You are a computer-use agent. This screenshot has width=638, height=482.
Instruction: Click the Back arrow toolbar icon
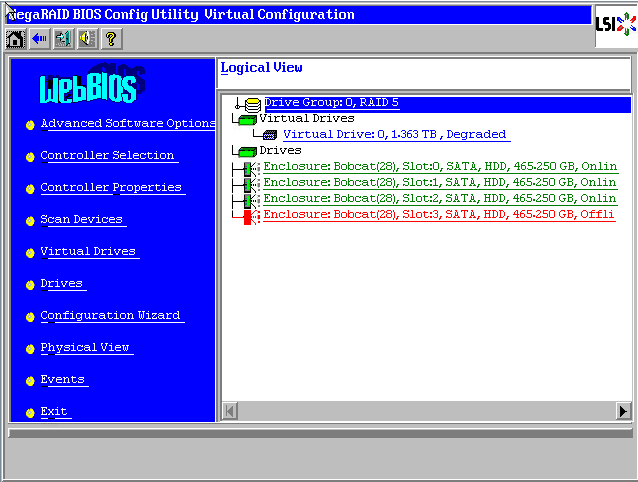[x=39, y=39]
